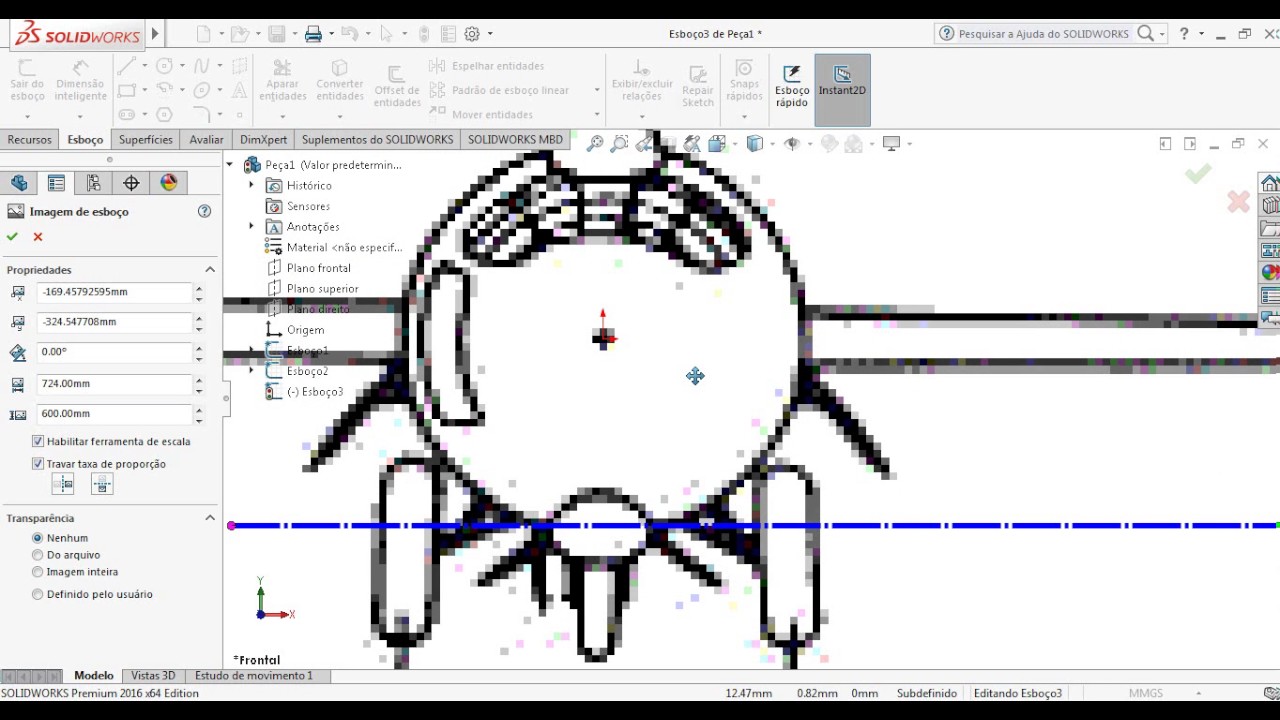1280x720 pixels.
Task: Select the Circle sketch tool
Action: pos(164,66)
